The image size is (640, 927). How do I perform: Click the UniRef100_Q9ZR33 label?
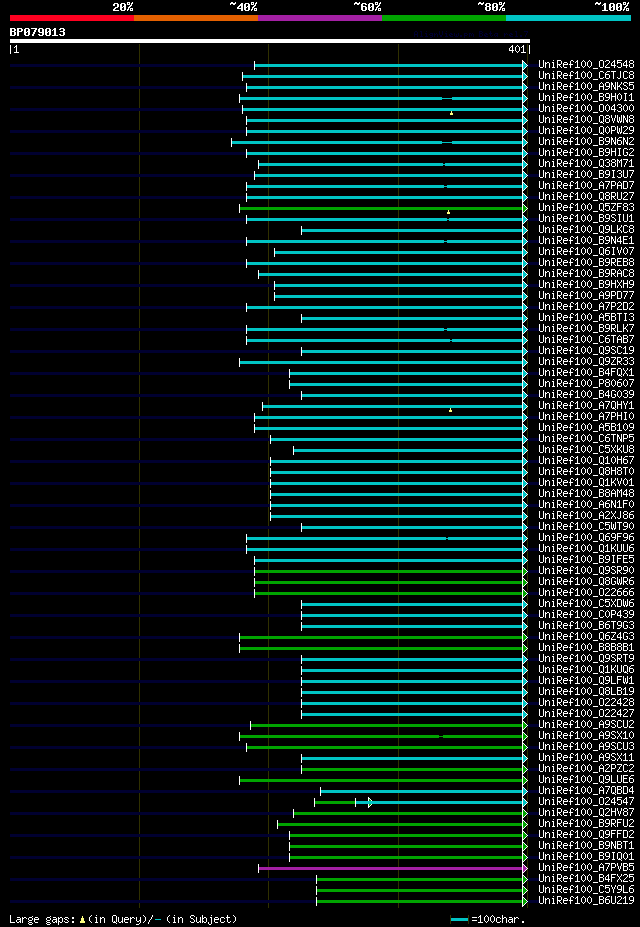click(x=586, y=362)
